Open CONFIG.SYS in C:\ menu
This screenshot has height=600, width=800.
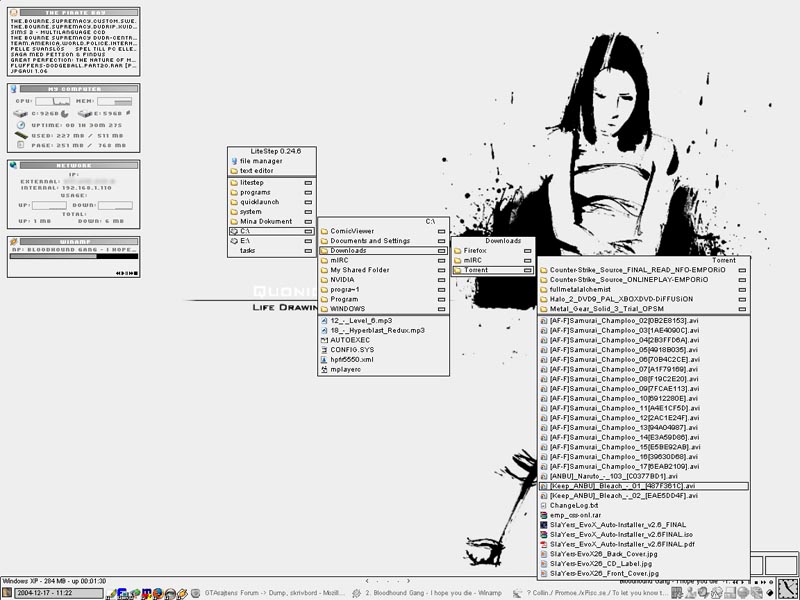[383, 350]
